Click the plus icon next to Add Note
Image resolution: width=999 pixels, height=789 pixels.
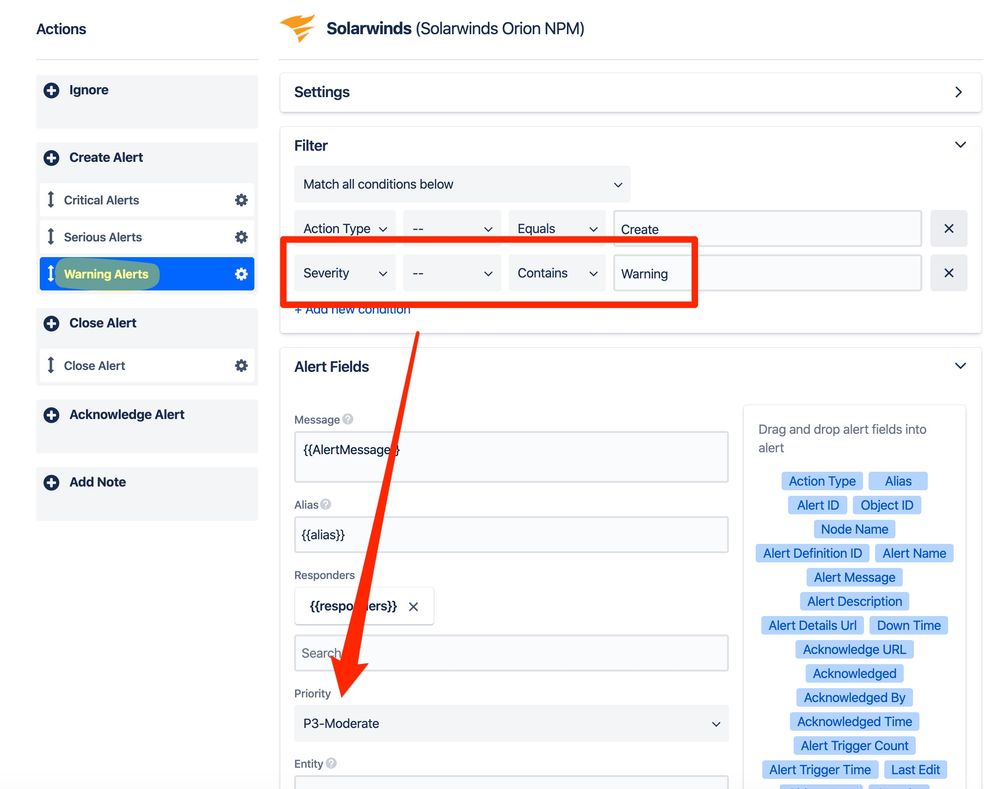[52, 482]
